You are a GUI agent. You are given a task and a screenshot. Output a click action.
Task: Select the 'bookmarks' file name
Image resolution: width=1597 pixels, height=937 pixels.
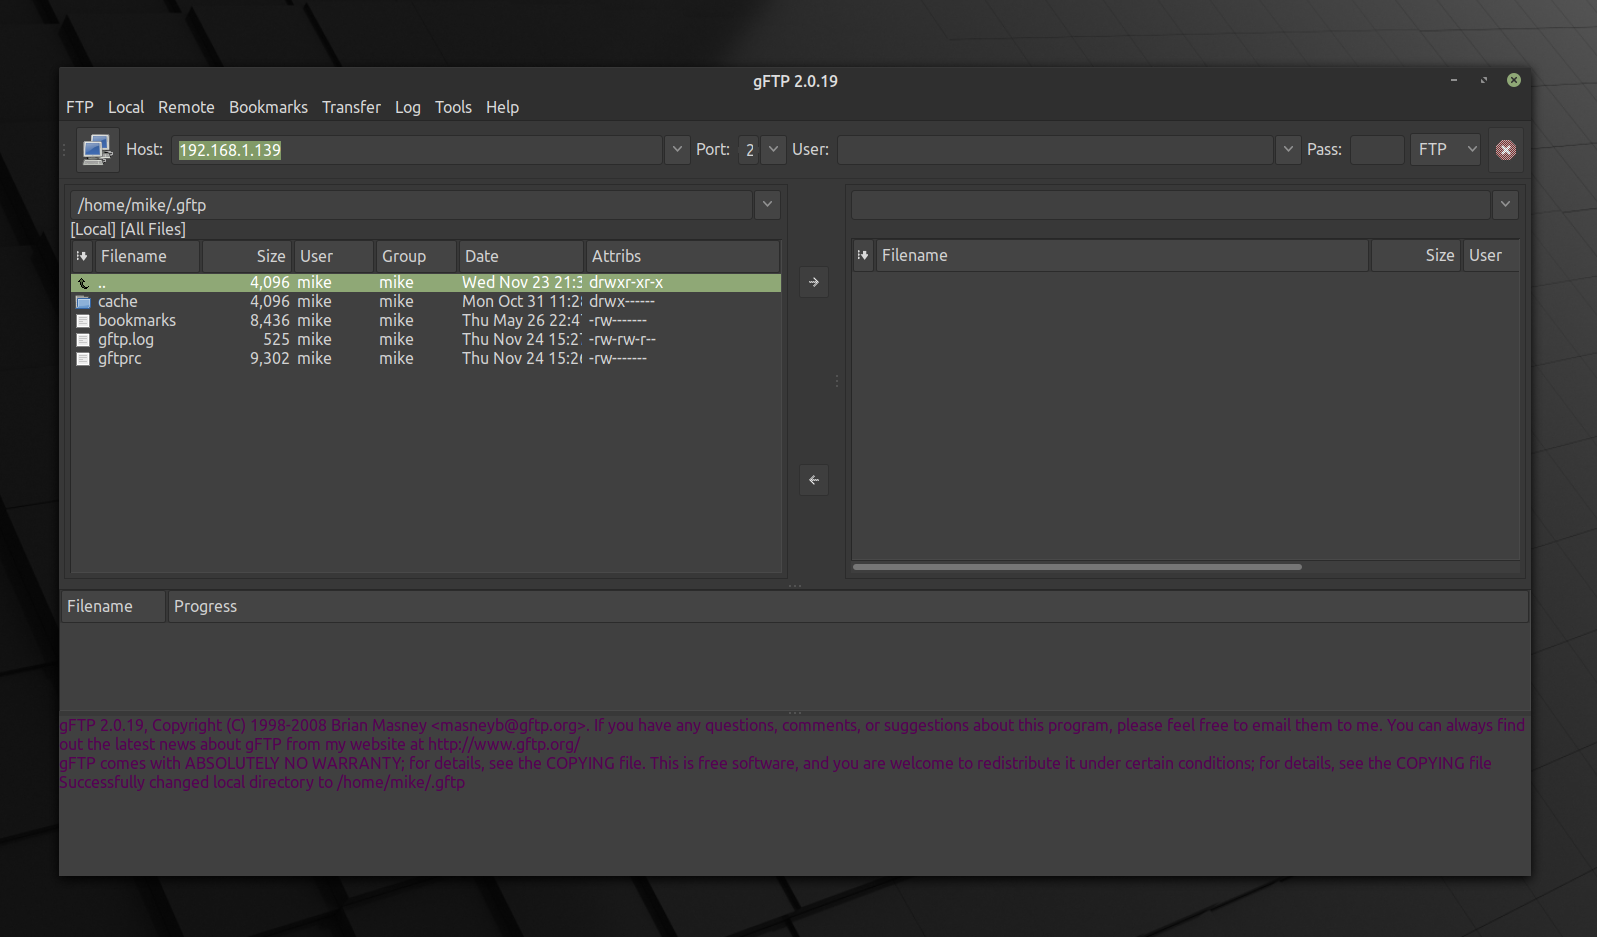[x=137, y=321]
